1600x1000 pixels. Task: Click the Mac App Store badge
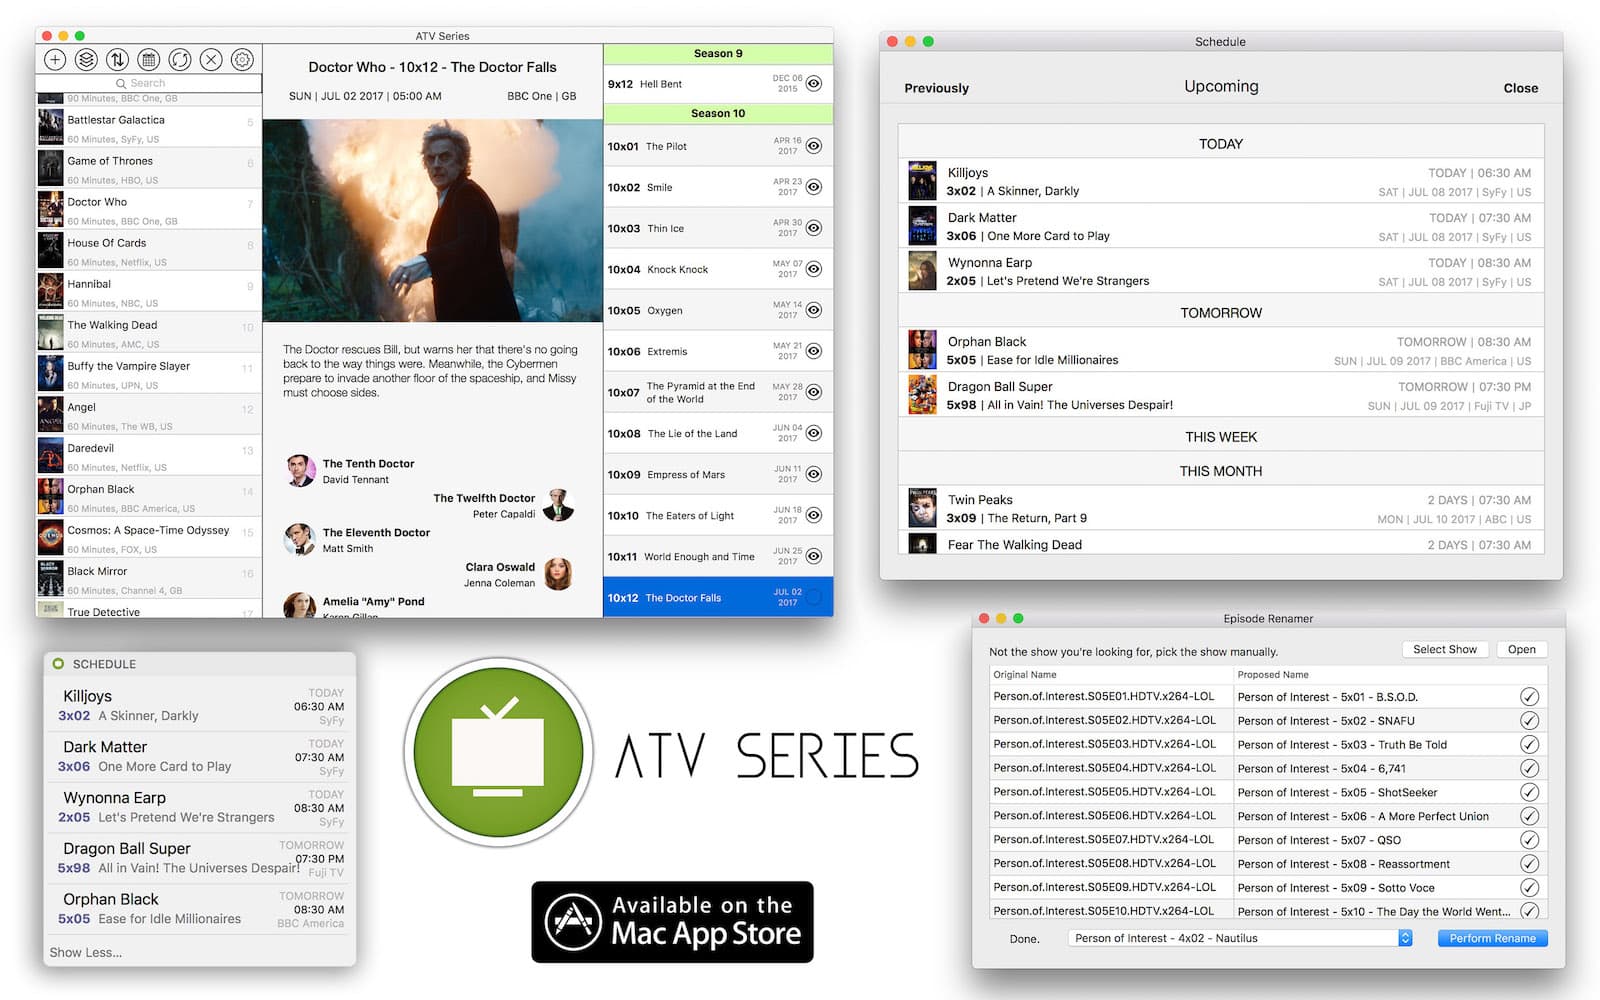[x=671, y=921]
